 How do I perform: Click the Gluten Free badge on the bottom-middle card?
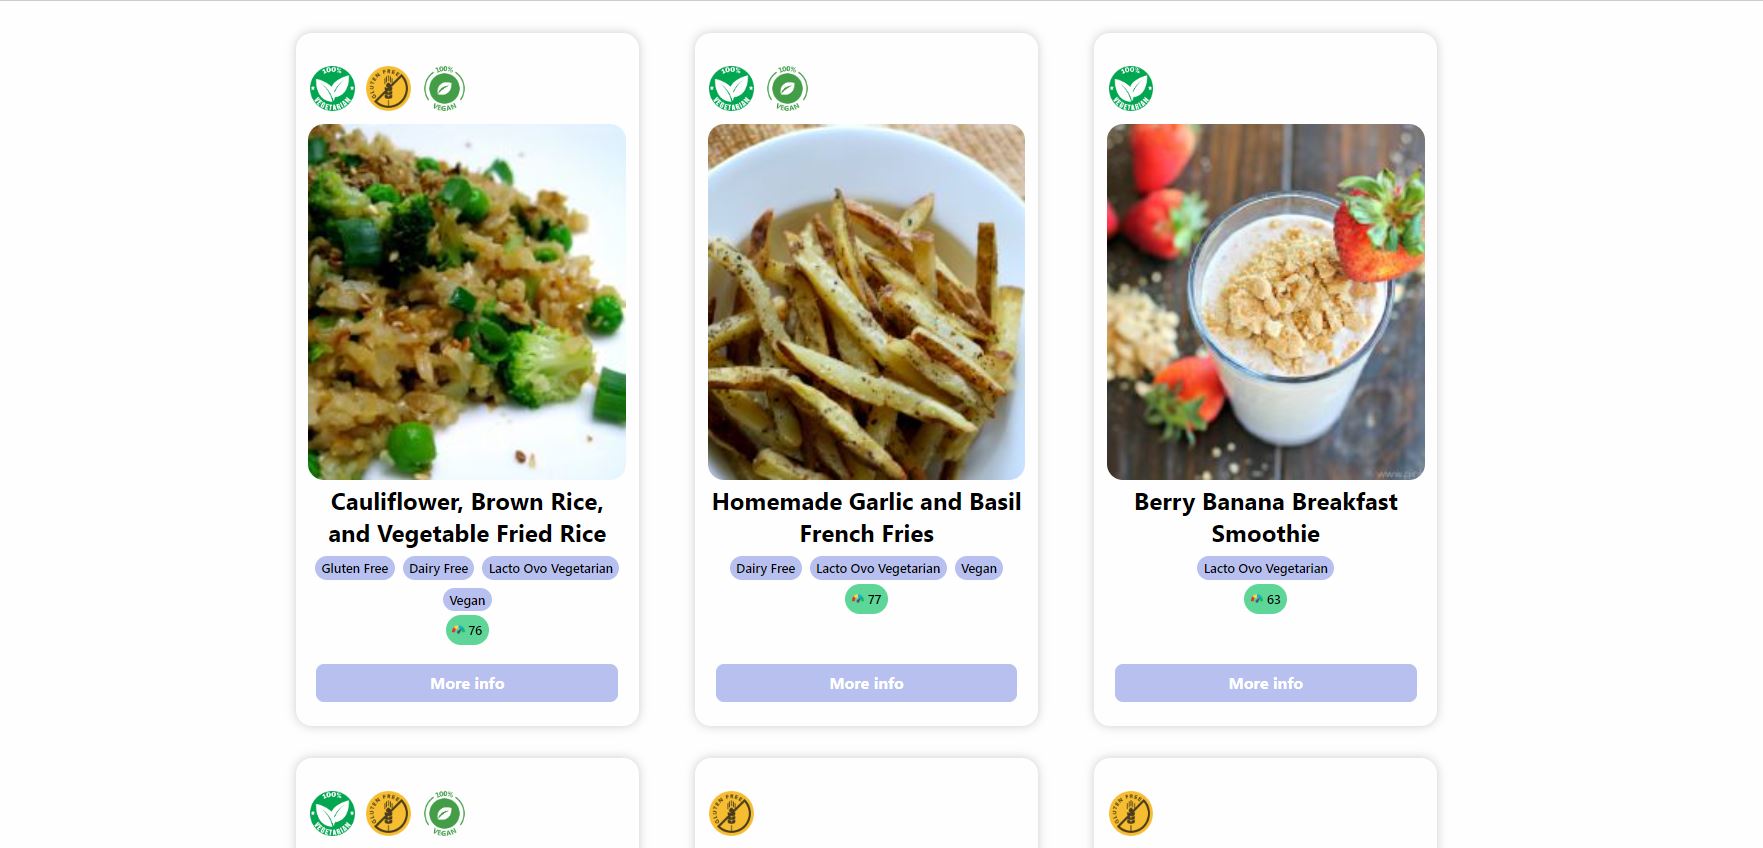point(731,814)
